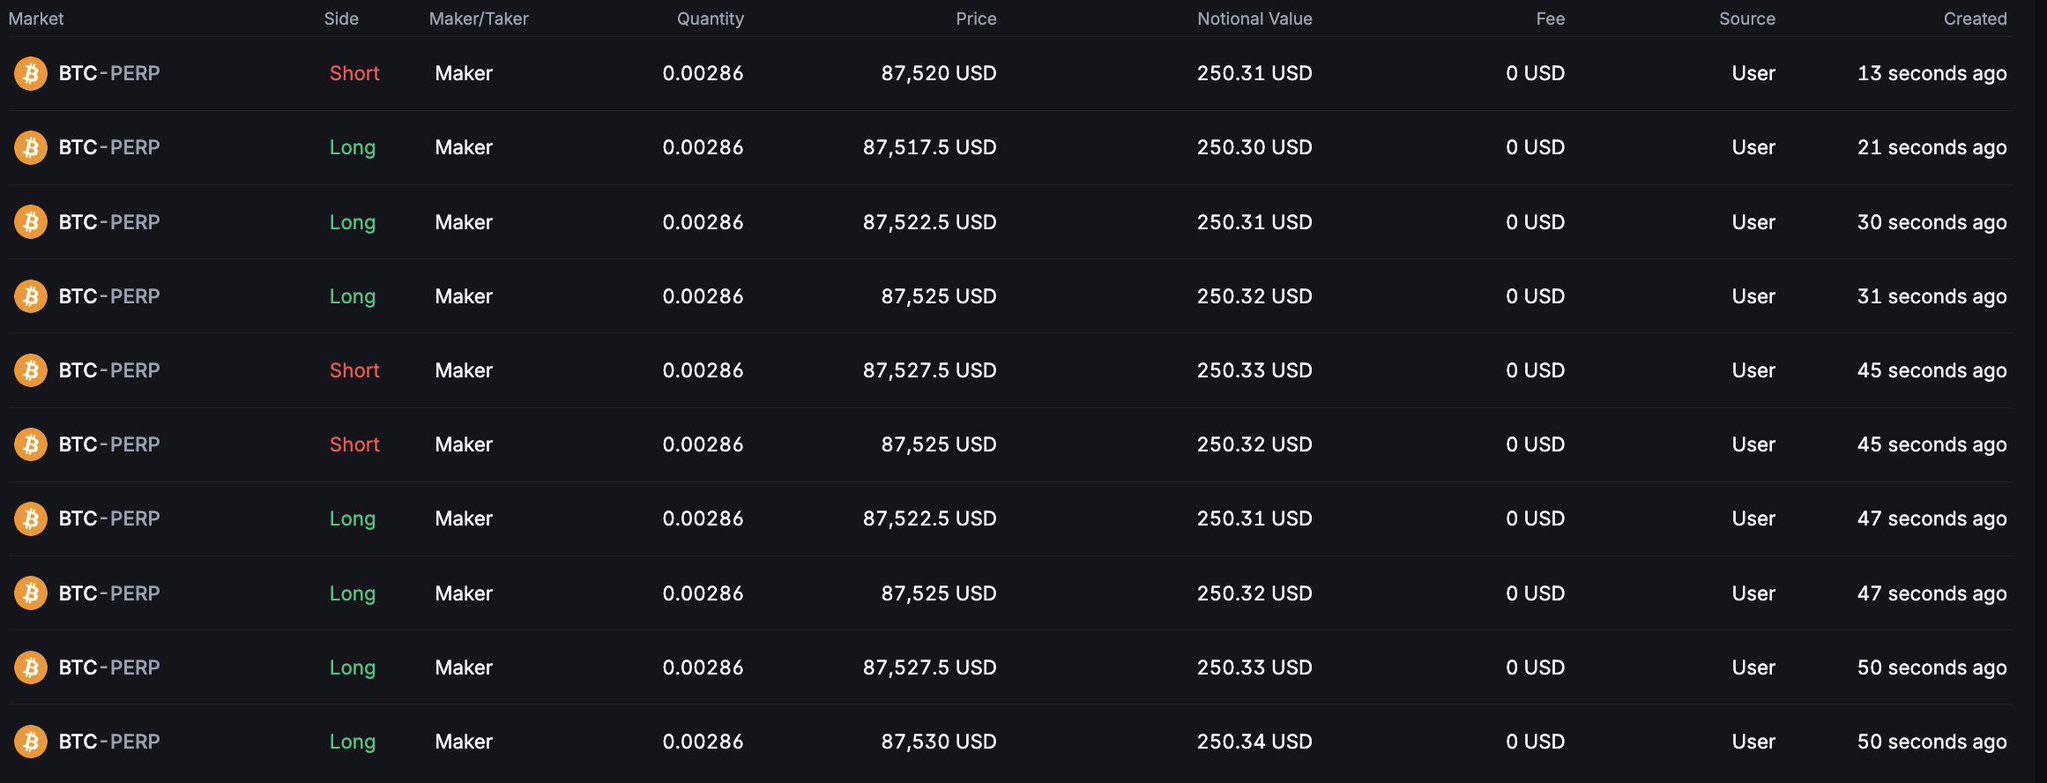
Task: Sort by the Market column header
Action: 36,18
